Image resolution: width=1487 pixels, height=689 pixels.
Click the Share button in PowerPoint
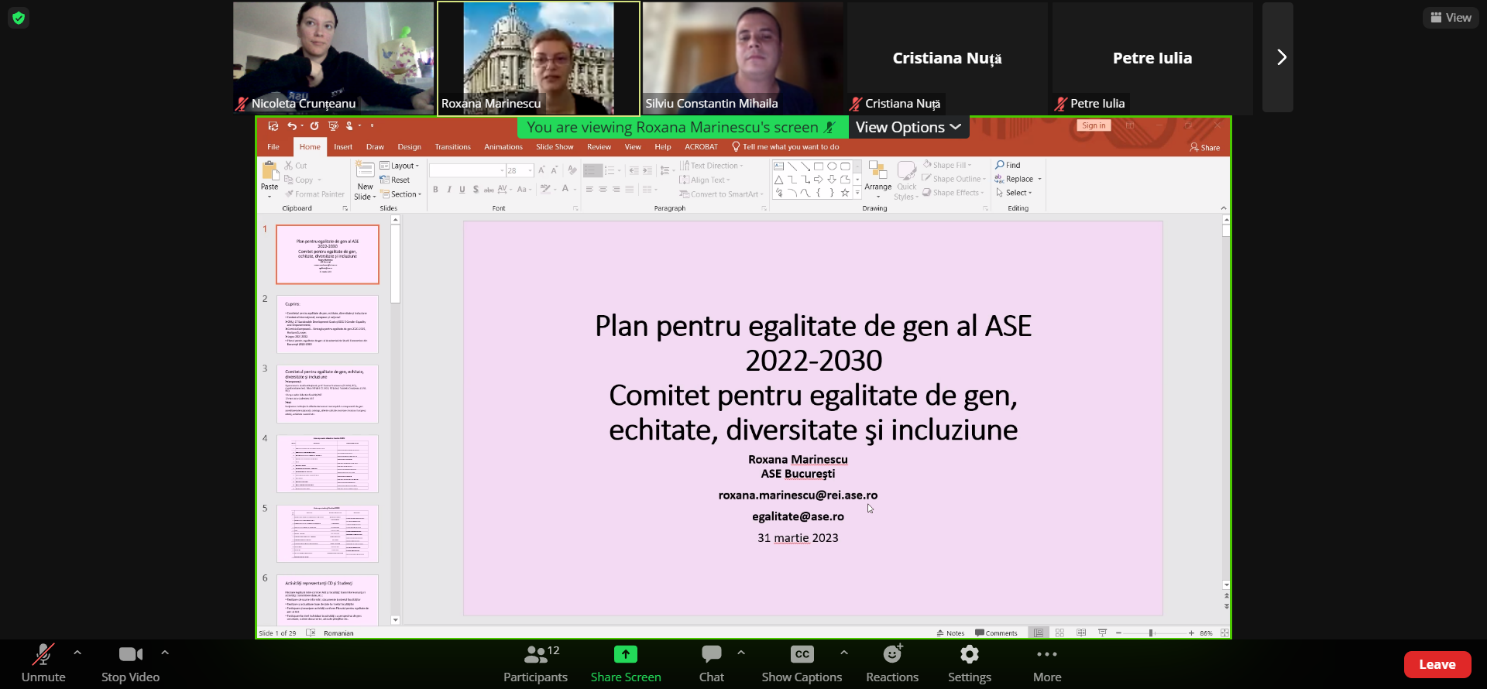coord(1205,147)
